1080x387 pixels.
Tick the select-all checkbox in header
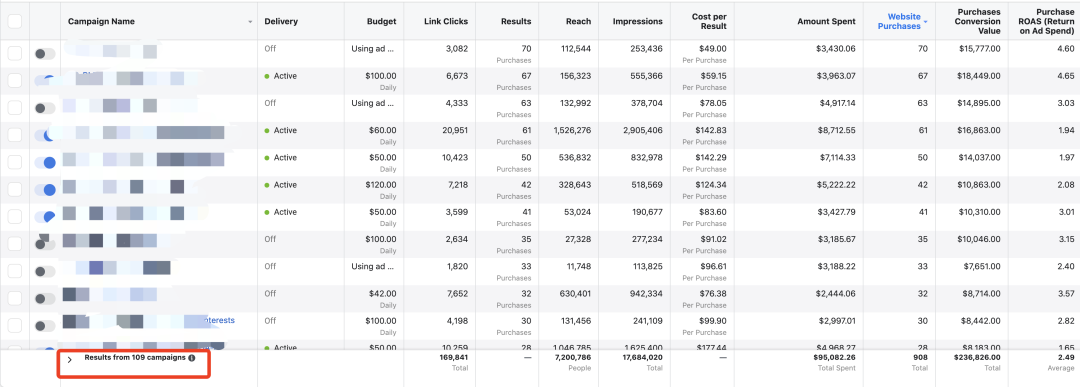coord(14,21)
